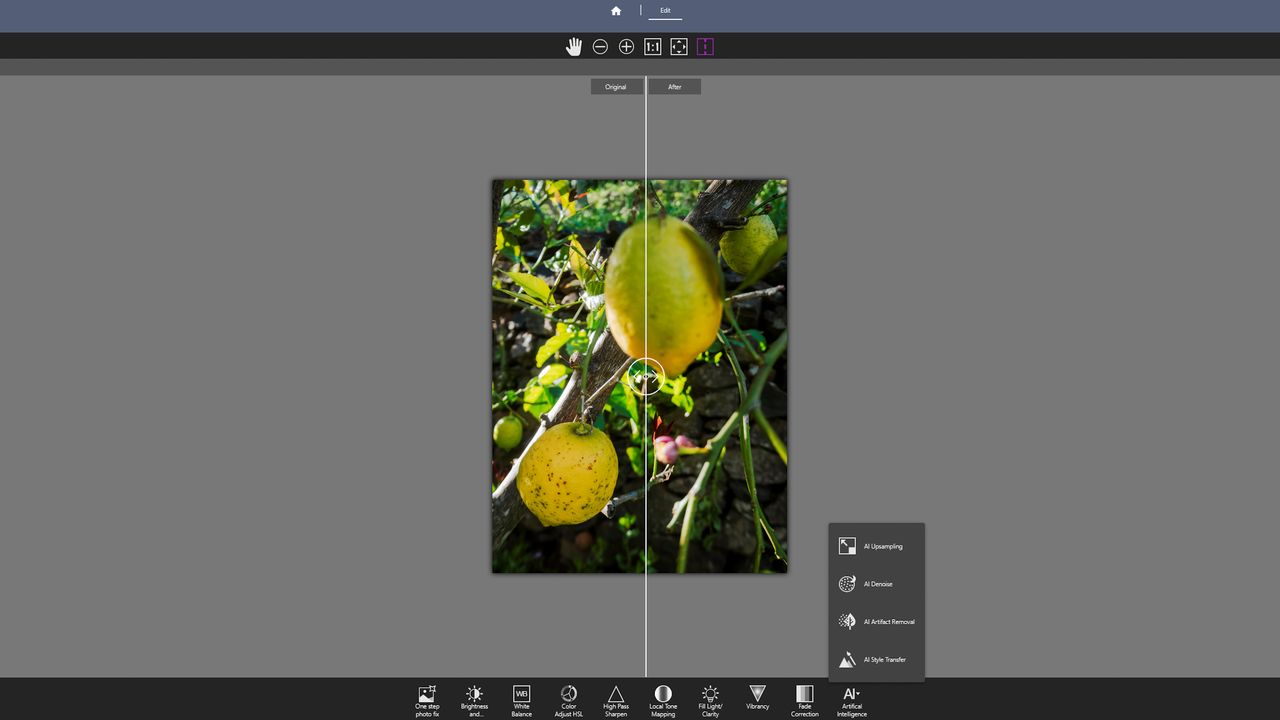Viewport: 1280px width, 720px height.
Task: Grab the circular split-view slider handle
Action: click(x=646, y=376)
